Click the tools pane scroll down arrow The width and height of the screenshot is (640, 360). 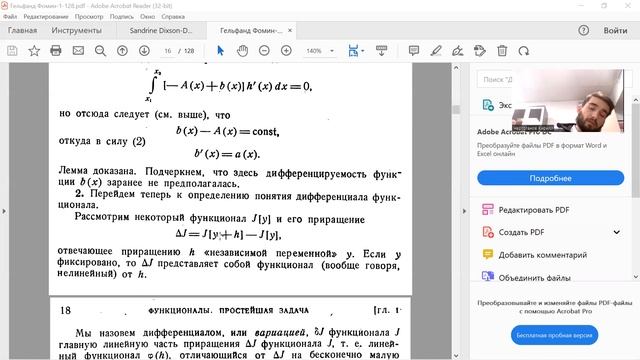pyautogui.click(x=636, y=277)
